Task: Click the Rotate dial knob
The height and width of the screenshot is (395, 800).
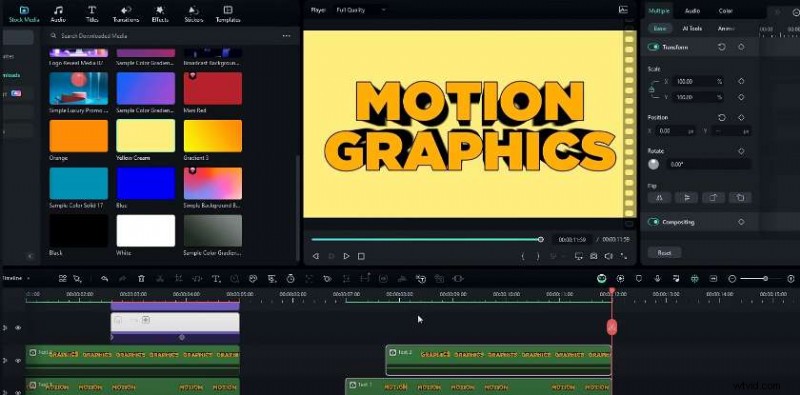Action: pos(654,164)
